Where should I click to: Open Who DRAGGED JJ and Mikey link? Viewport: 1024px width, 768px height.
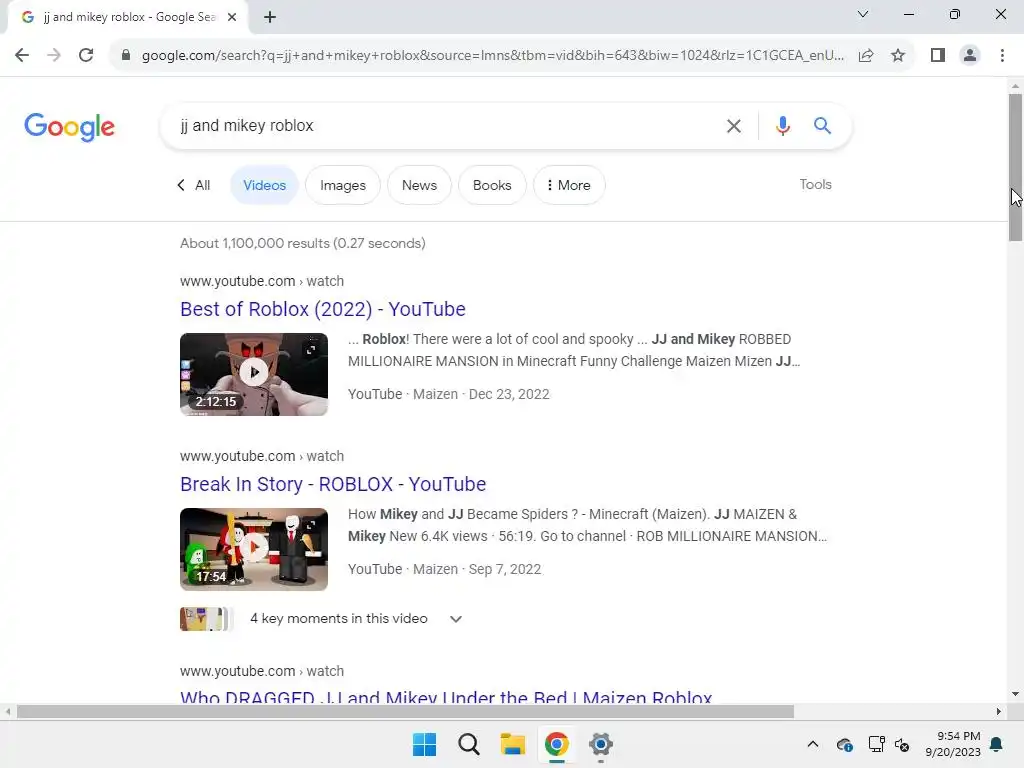(446, 696)
